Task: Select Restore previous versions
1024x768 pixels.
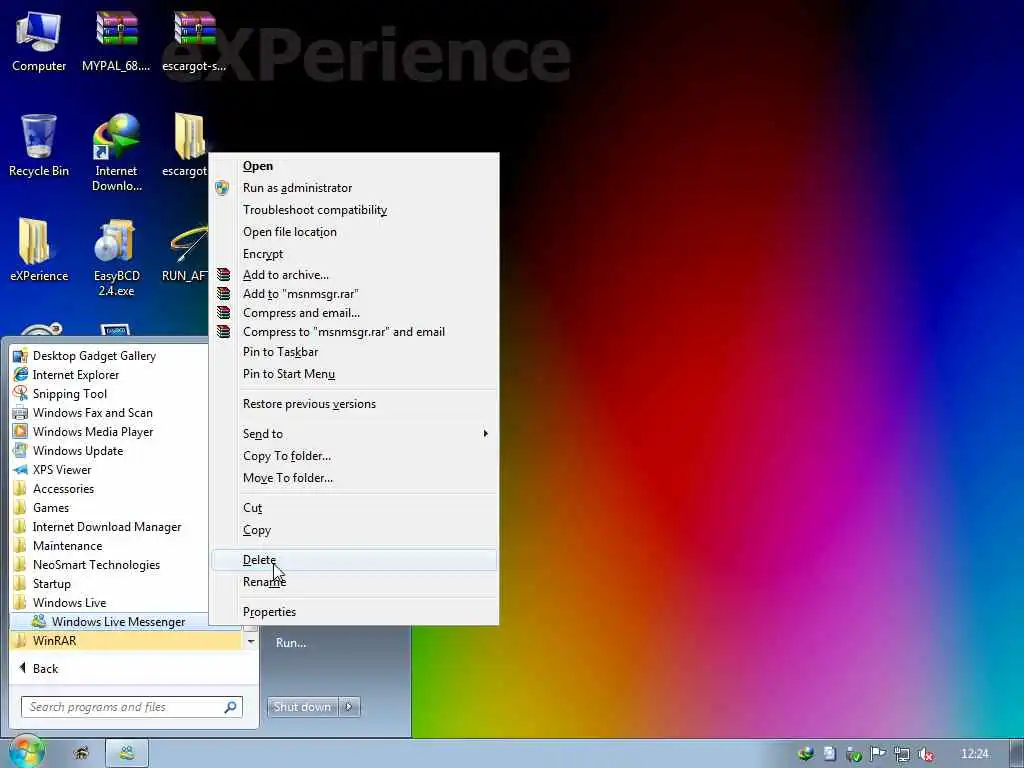Action: 355,404
